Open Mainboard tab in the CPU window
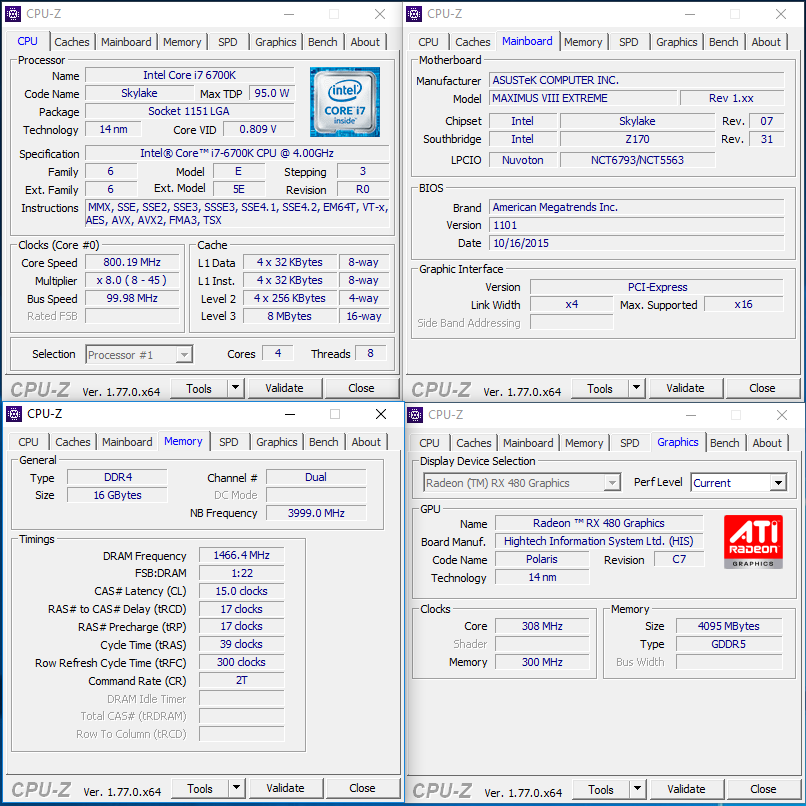Image resolution: width=806 pixels, height=806 pixels. 126,42
